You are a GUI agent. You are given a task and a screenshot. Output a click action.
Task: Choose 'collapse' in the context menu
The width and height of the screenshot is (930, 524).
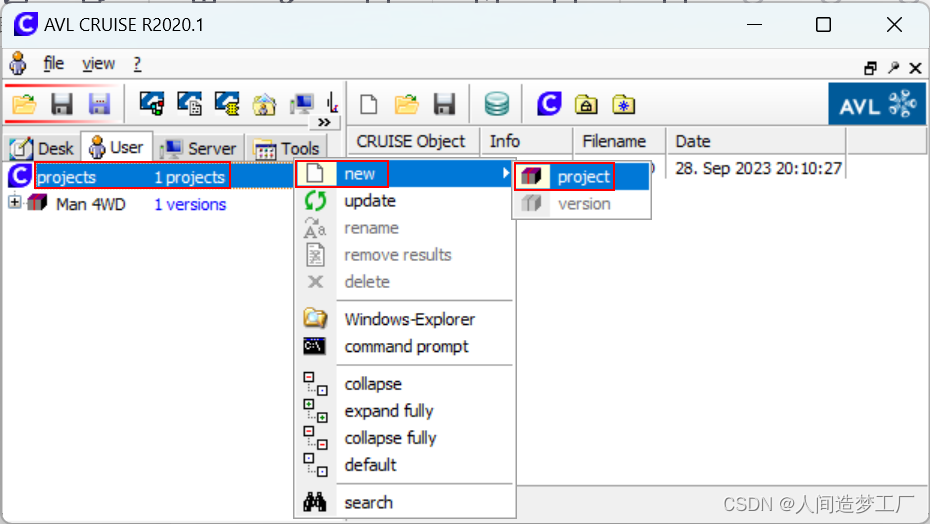point(405,384)
